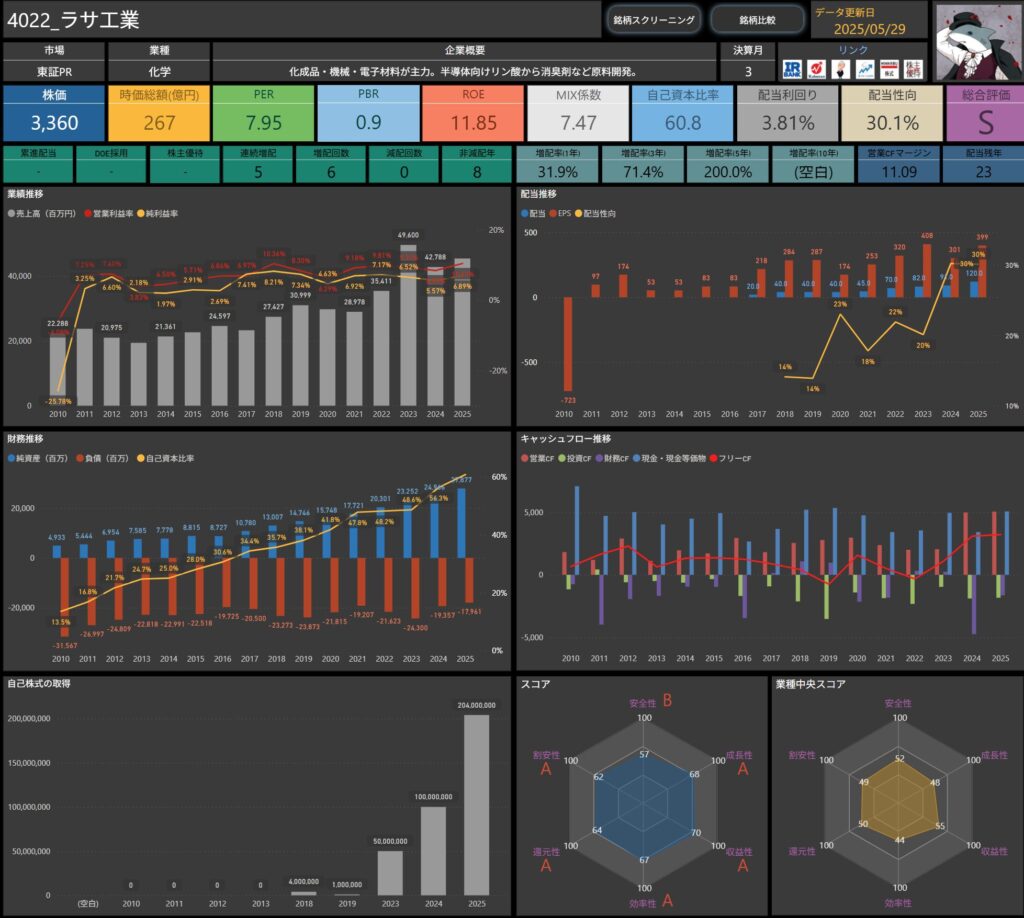Click the 自己株式の取得 chart title
1024x918 pixels.
point(39,683)
